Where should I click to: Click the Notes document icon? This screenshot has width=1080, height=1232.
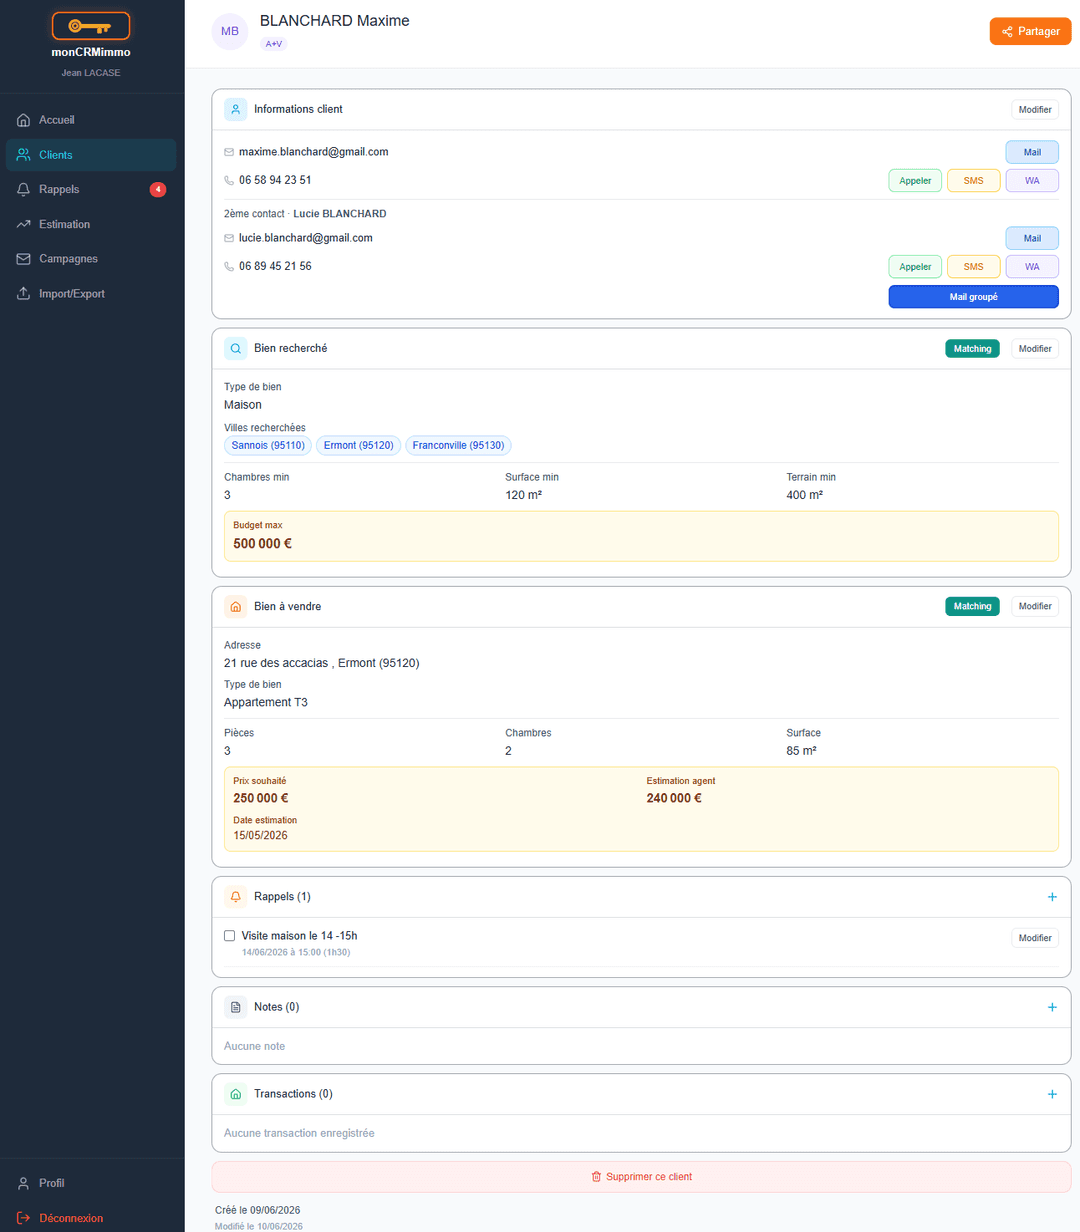point(235,1007)
